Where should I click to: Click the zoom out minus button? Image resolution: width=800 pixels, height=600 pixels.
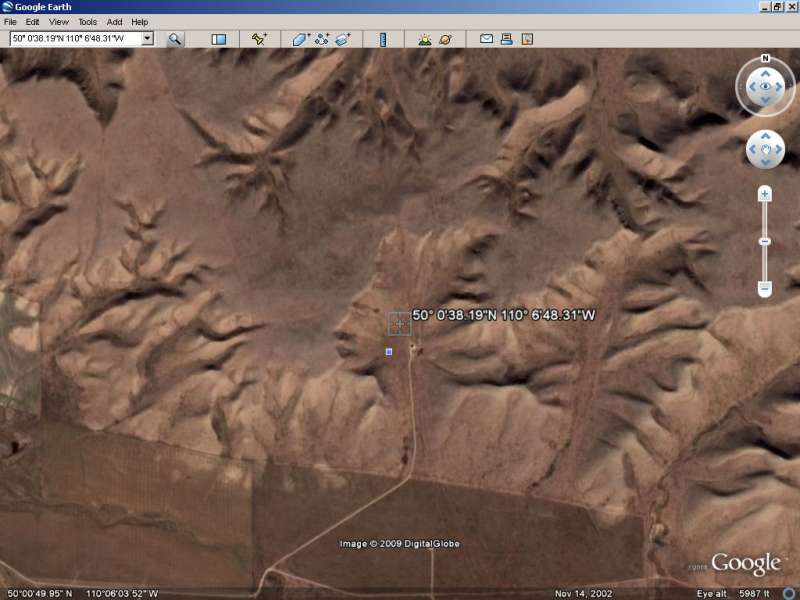[765, 288]
